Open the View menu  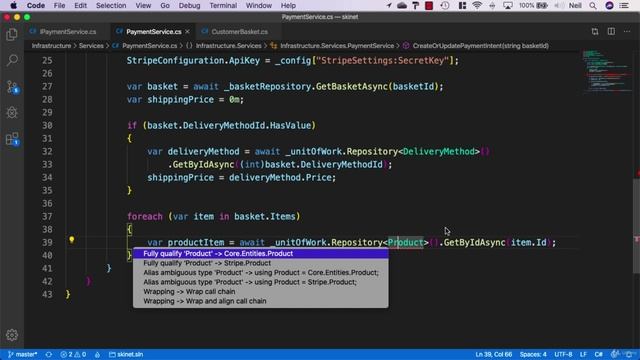point(143,5)
